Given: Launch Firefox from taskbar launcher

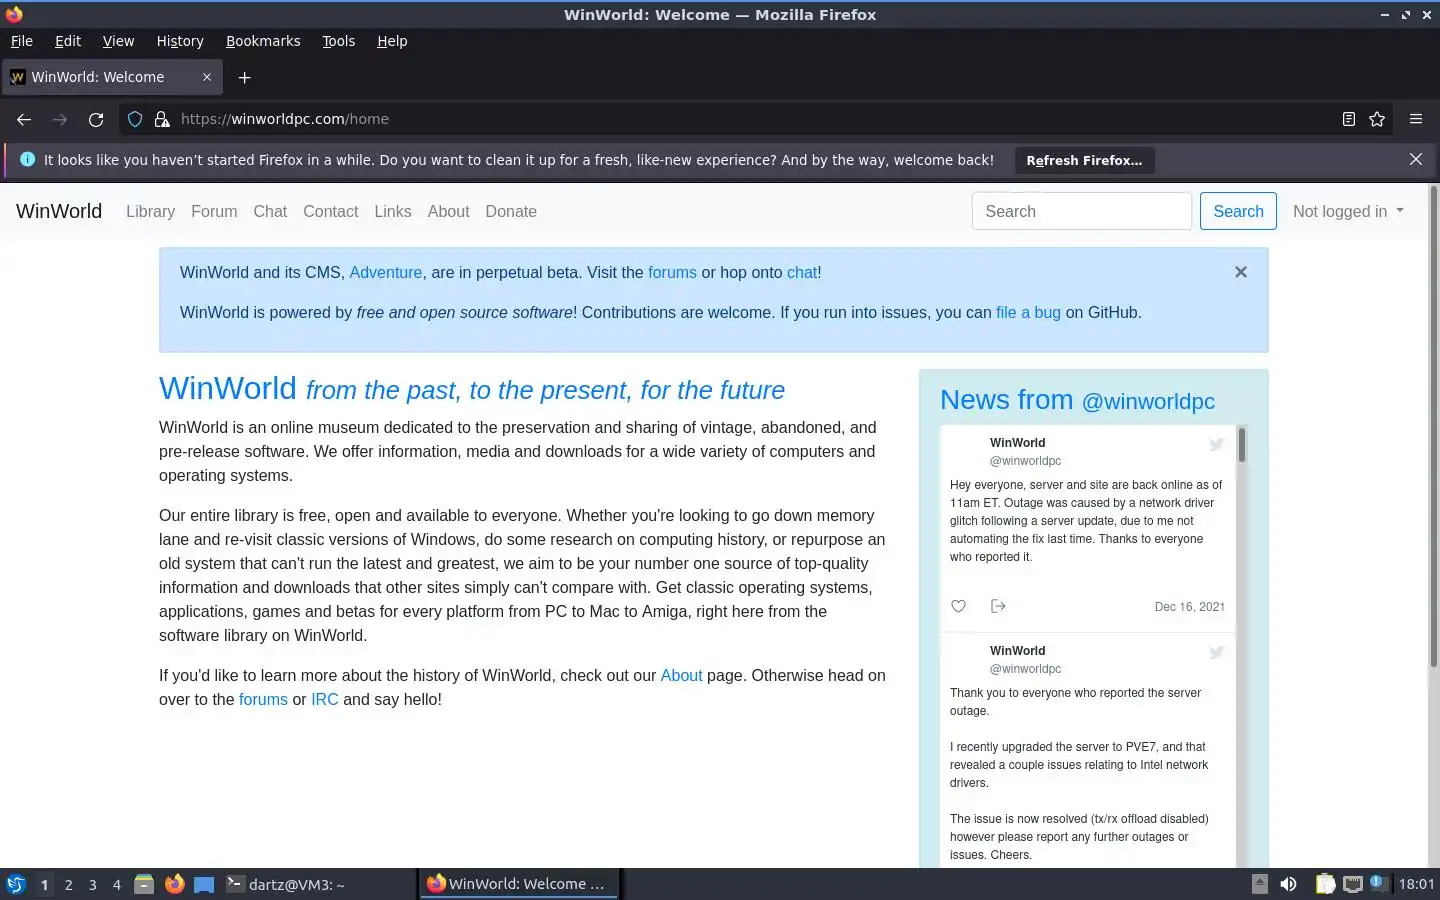Looking at the screenshot, I should [x=174, y=884].
